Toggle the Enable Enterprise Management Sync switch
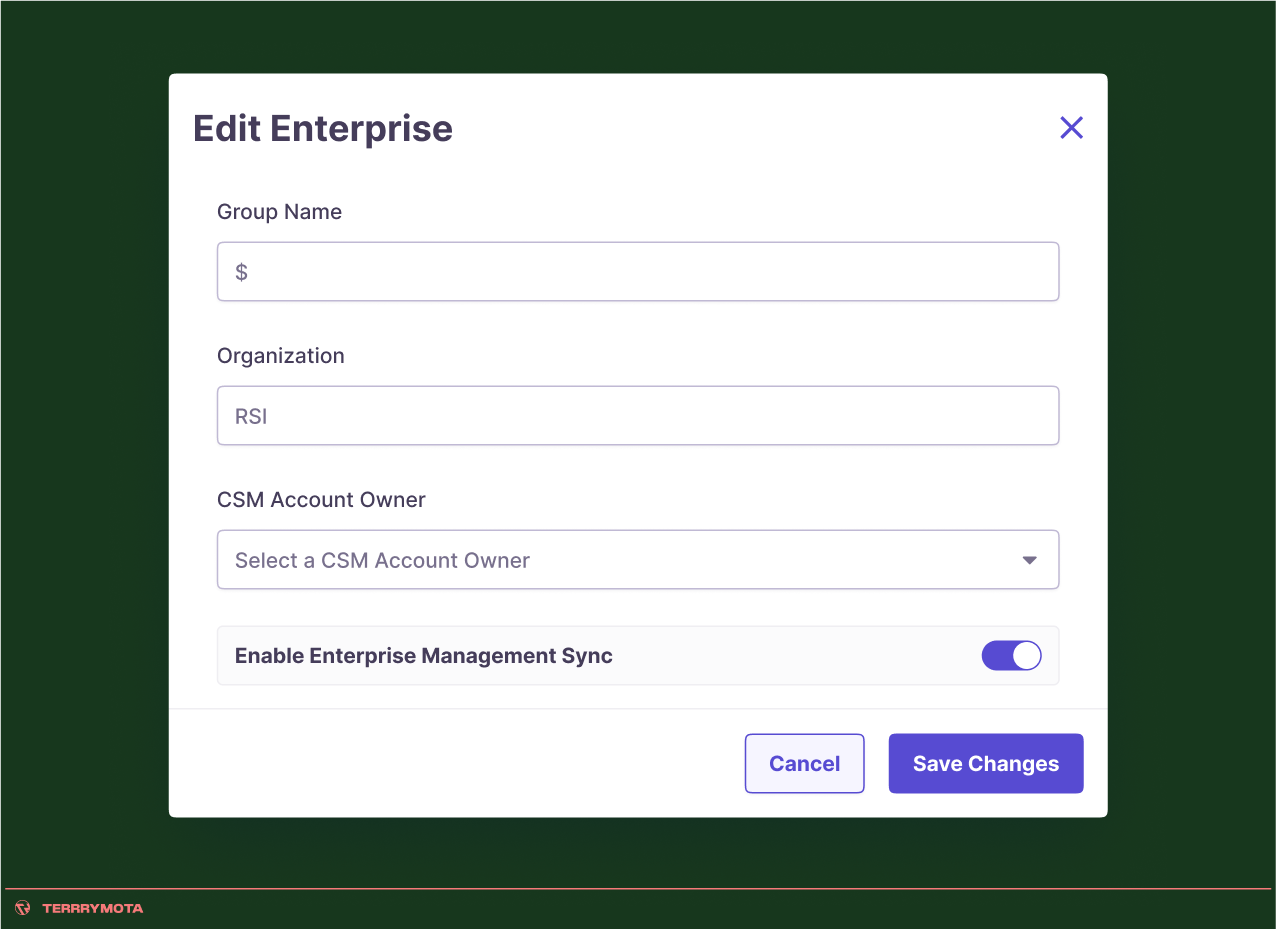The width and height of the screenshot is (1276, 929). 1011,655
